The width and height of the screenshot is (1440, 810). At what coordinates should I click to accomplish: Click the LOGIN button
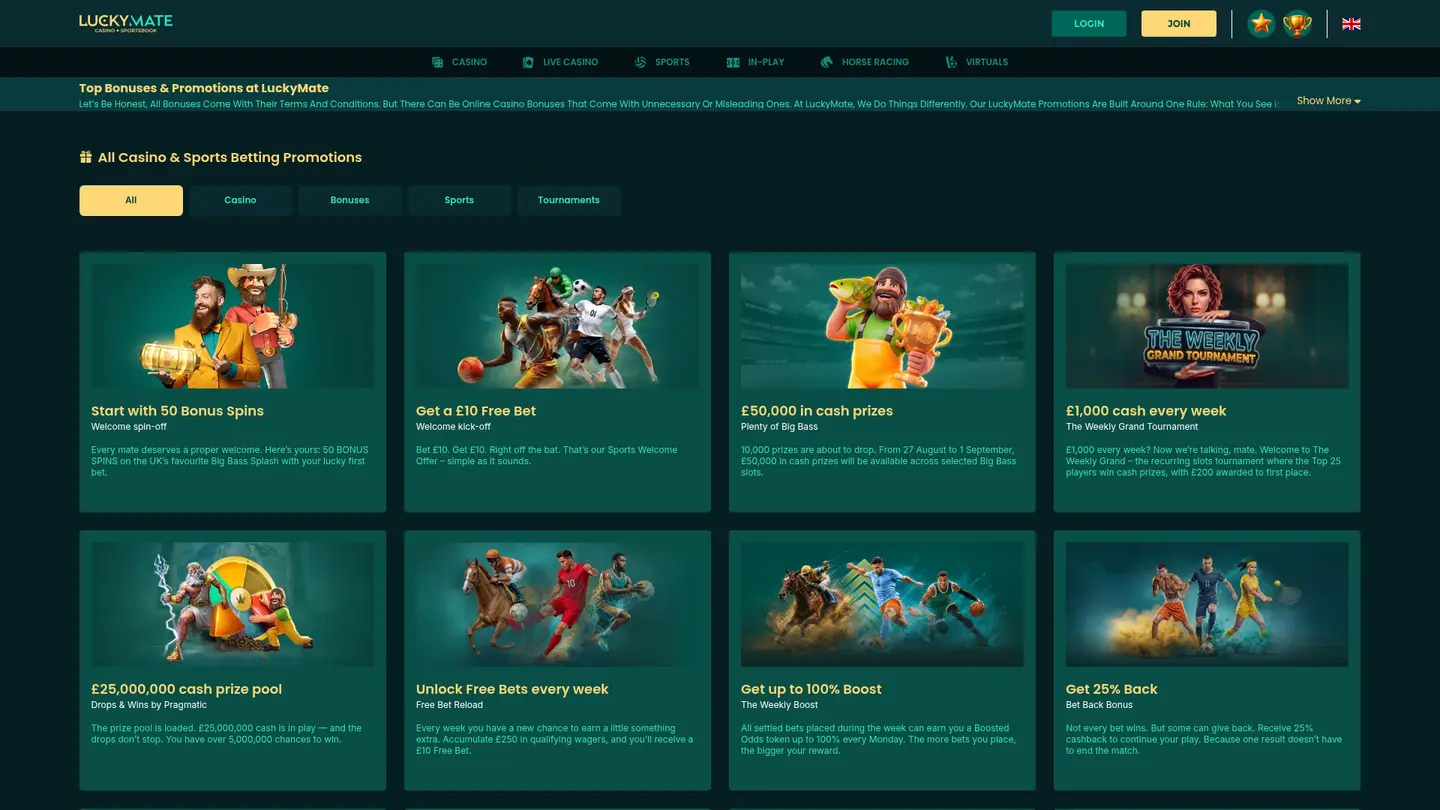point(1089,24)
